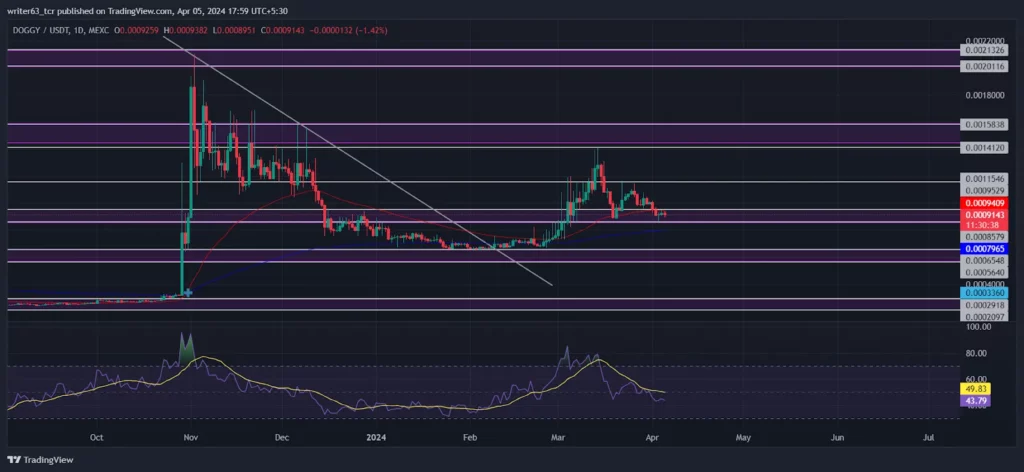This screenshot has height=472, width=1024.
Task: Click the 0.0020116 price label
Action: (982, 67)
